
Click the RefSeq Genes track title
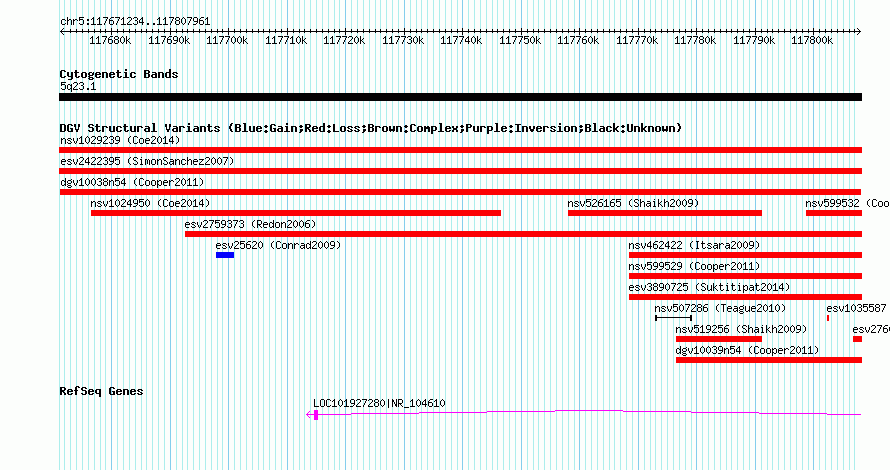101,391
